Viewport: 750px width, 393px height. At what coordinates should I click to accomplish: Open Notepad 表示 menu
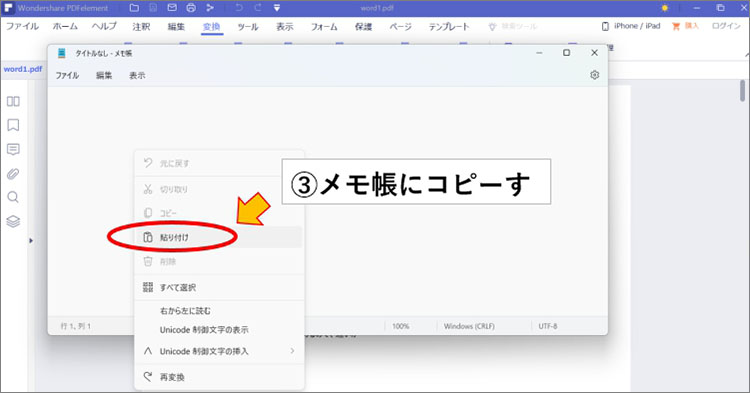pyautogui.click(x=137, y=75)
